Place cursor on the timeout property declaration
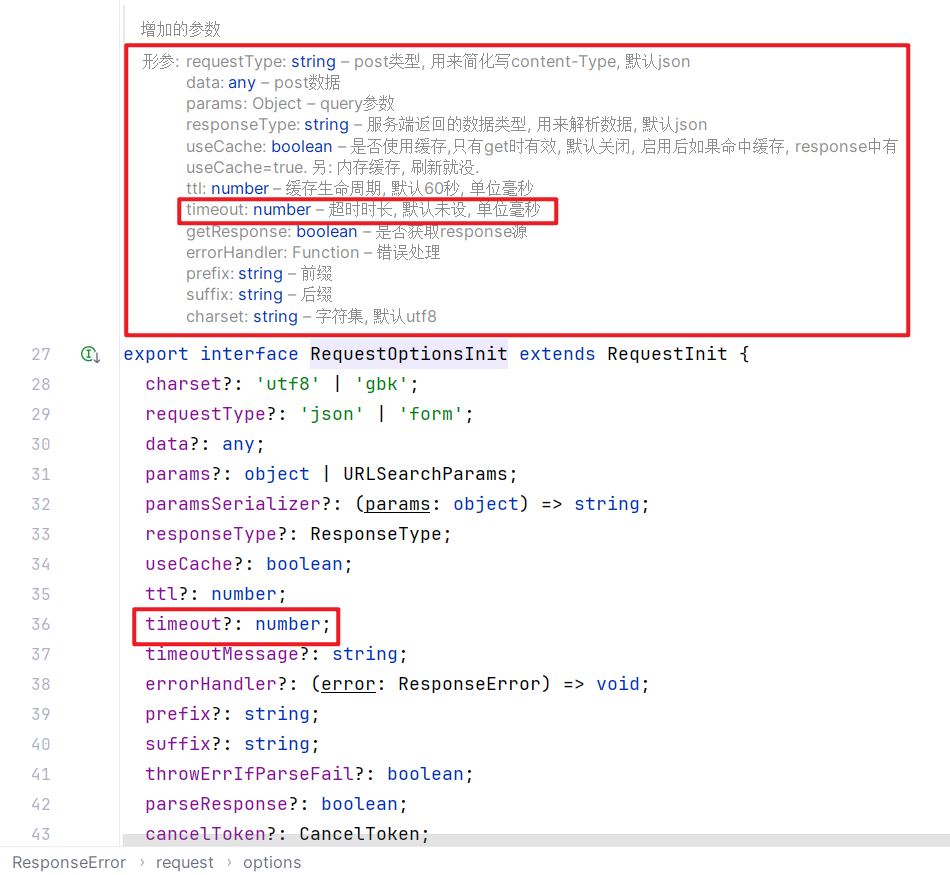 (x=183, y=624)
